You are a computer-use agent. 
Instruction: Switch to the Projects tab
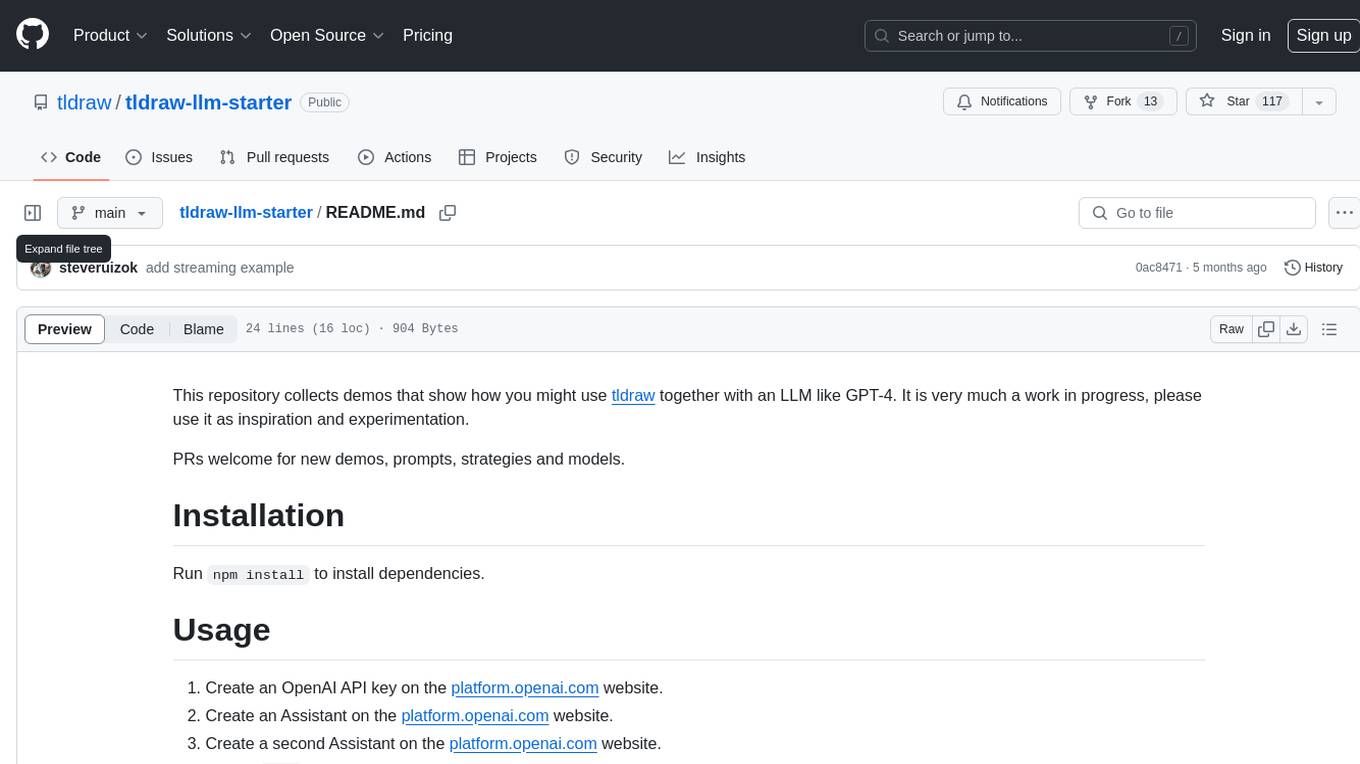[497, 157]
